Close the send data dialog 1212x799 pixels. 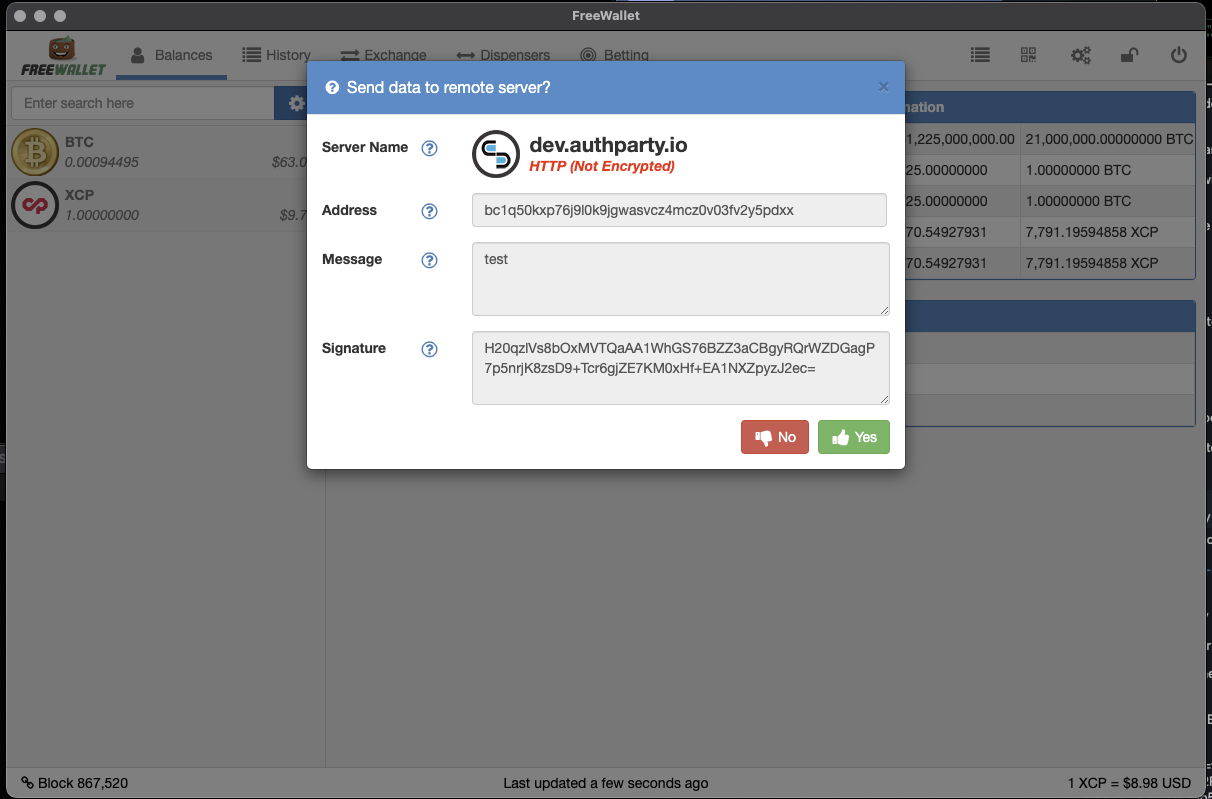point(883,87)
